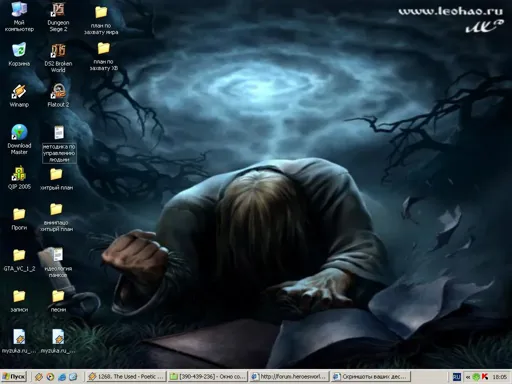Screen dimensions: 512x384
Task: Select the GTA_VC_1_2 folder
Action: [x=19, y=260]
